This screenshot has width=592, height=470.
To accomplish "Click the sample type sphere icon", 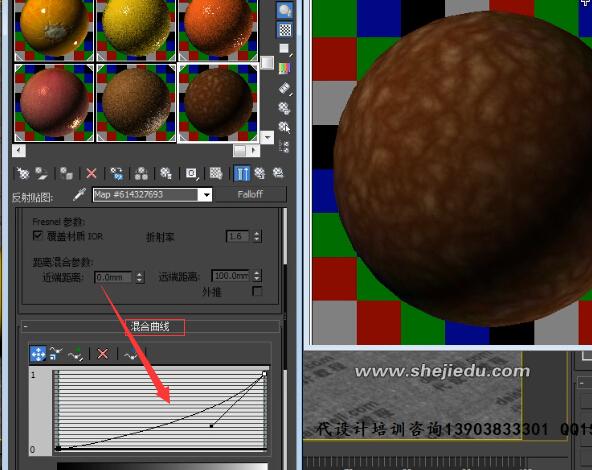I will click(285, 10).
